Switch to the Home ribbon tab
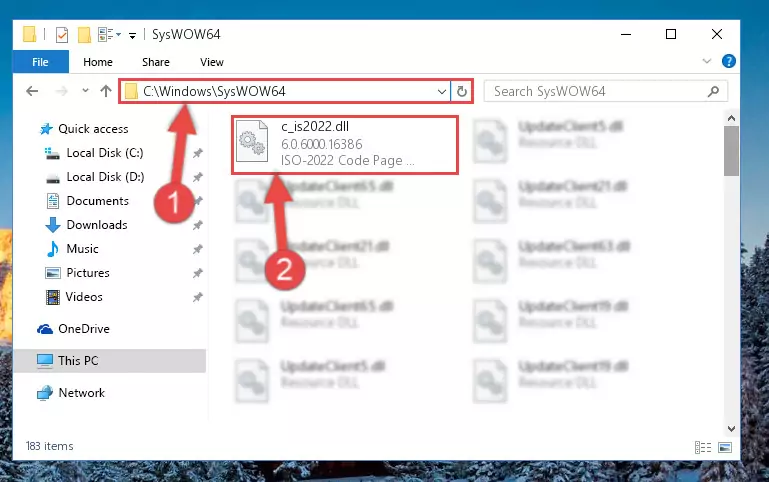The image size is (769, 482). pyautogui.click(x=98, y=62)
